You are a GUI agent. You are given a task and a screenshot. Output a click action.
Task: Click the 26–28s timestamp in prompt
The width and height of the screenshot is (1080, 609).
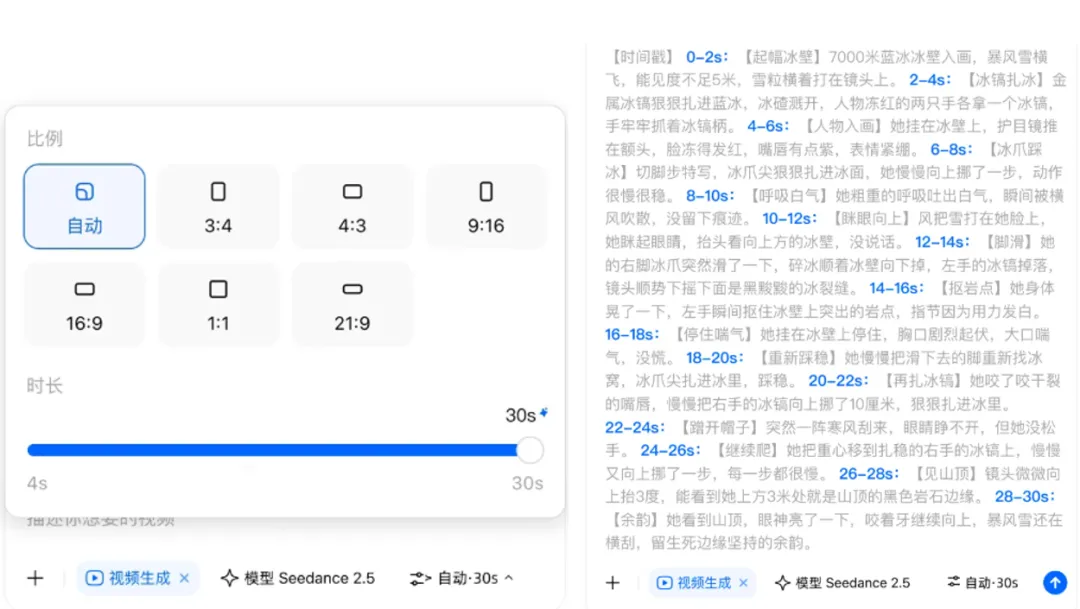(869, 474)
